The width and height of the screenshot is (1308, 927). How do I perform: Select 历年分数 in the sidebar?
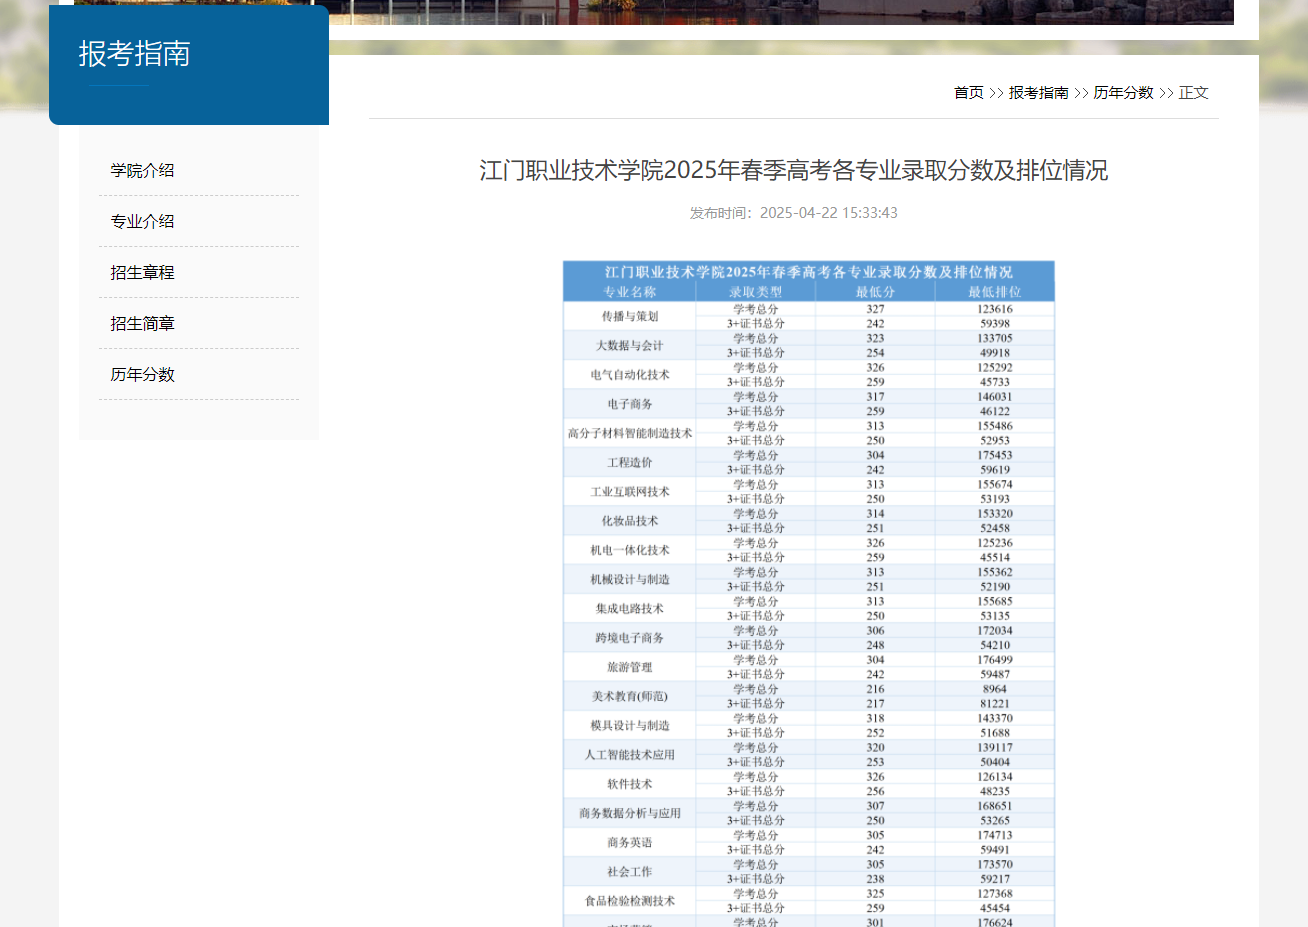pos(141,374)
